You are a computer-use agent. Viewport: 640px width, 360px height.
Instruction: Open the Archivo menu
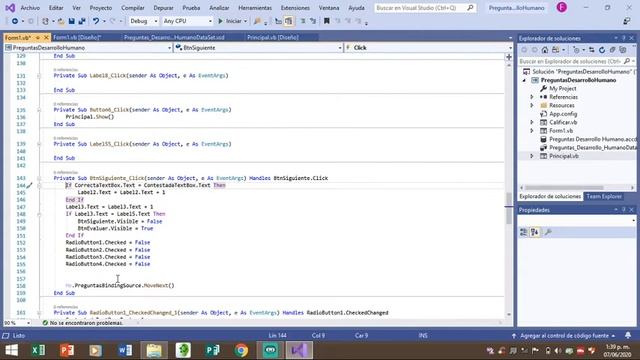(x=30, y=8)
